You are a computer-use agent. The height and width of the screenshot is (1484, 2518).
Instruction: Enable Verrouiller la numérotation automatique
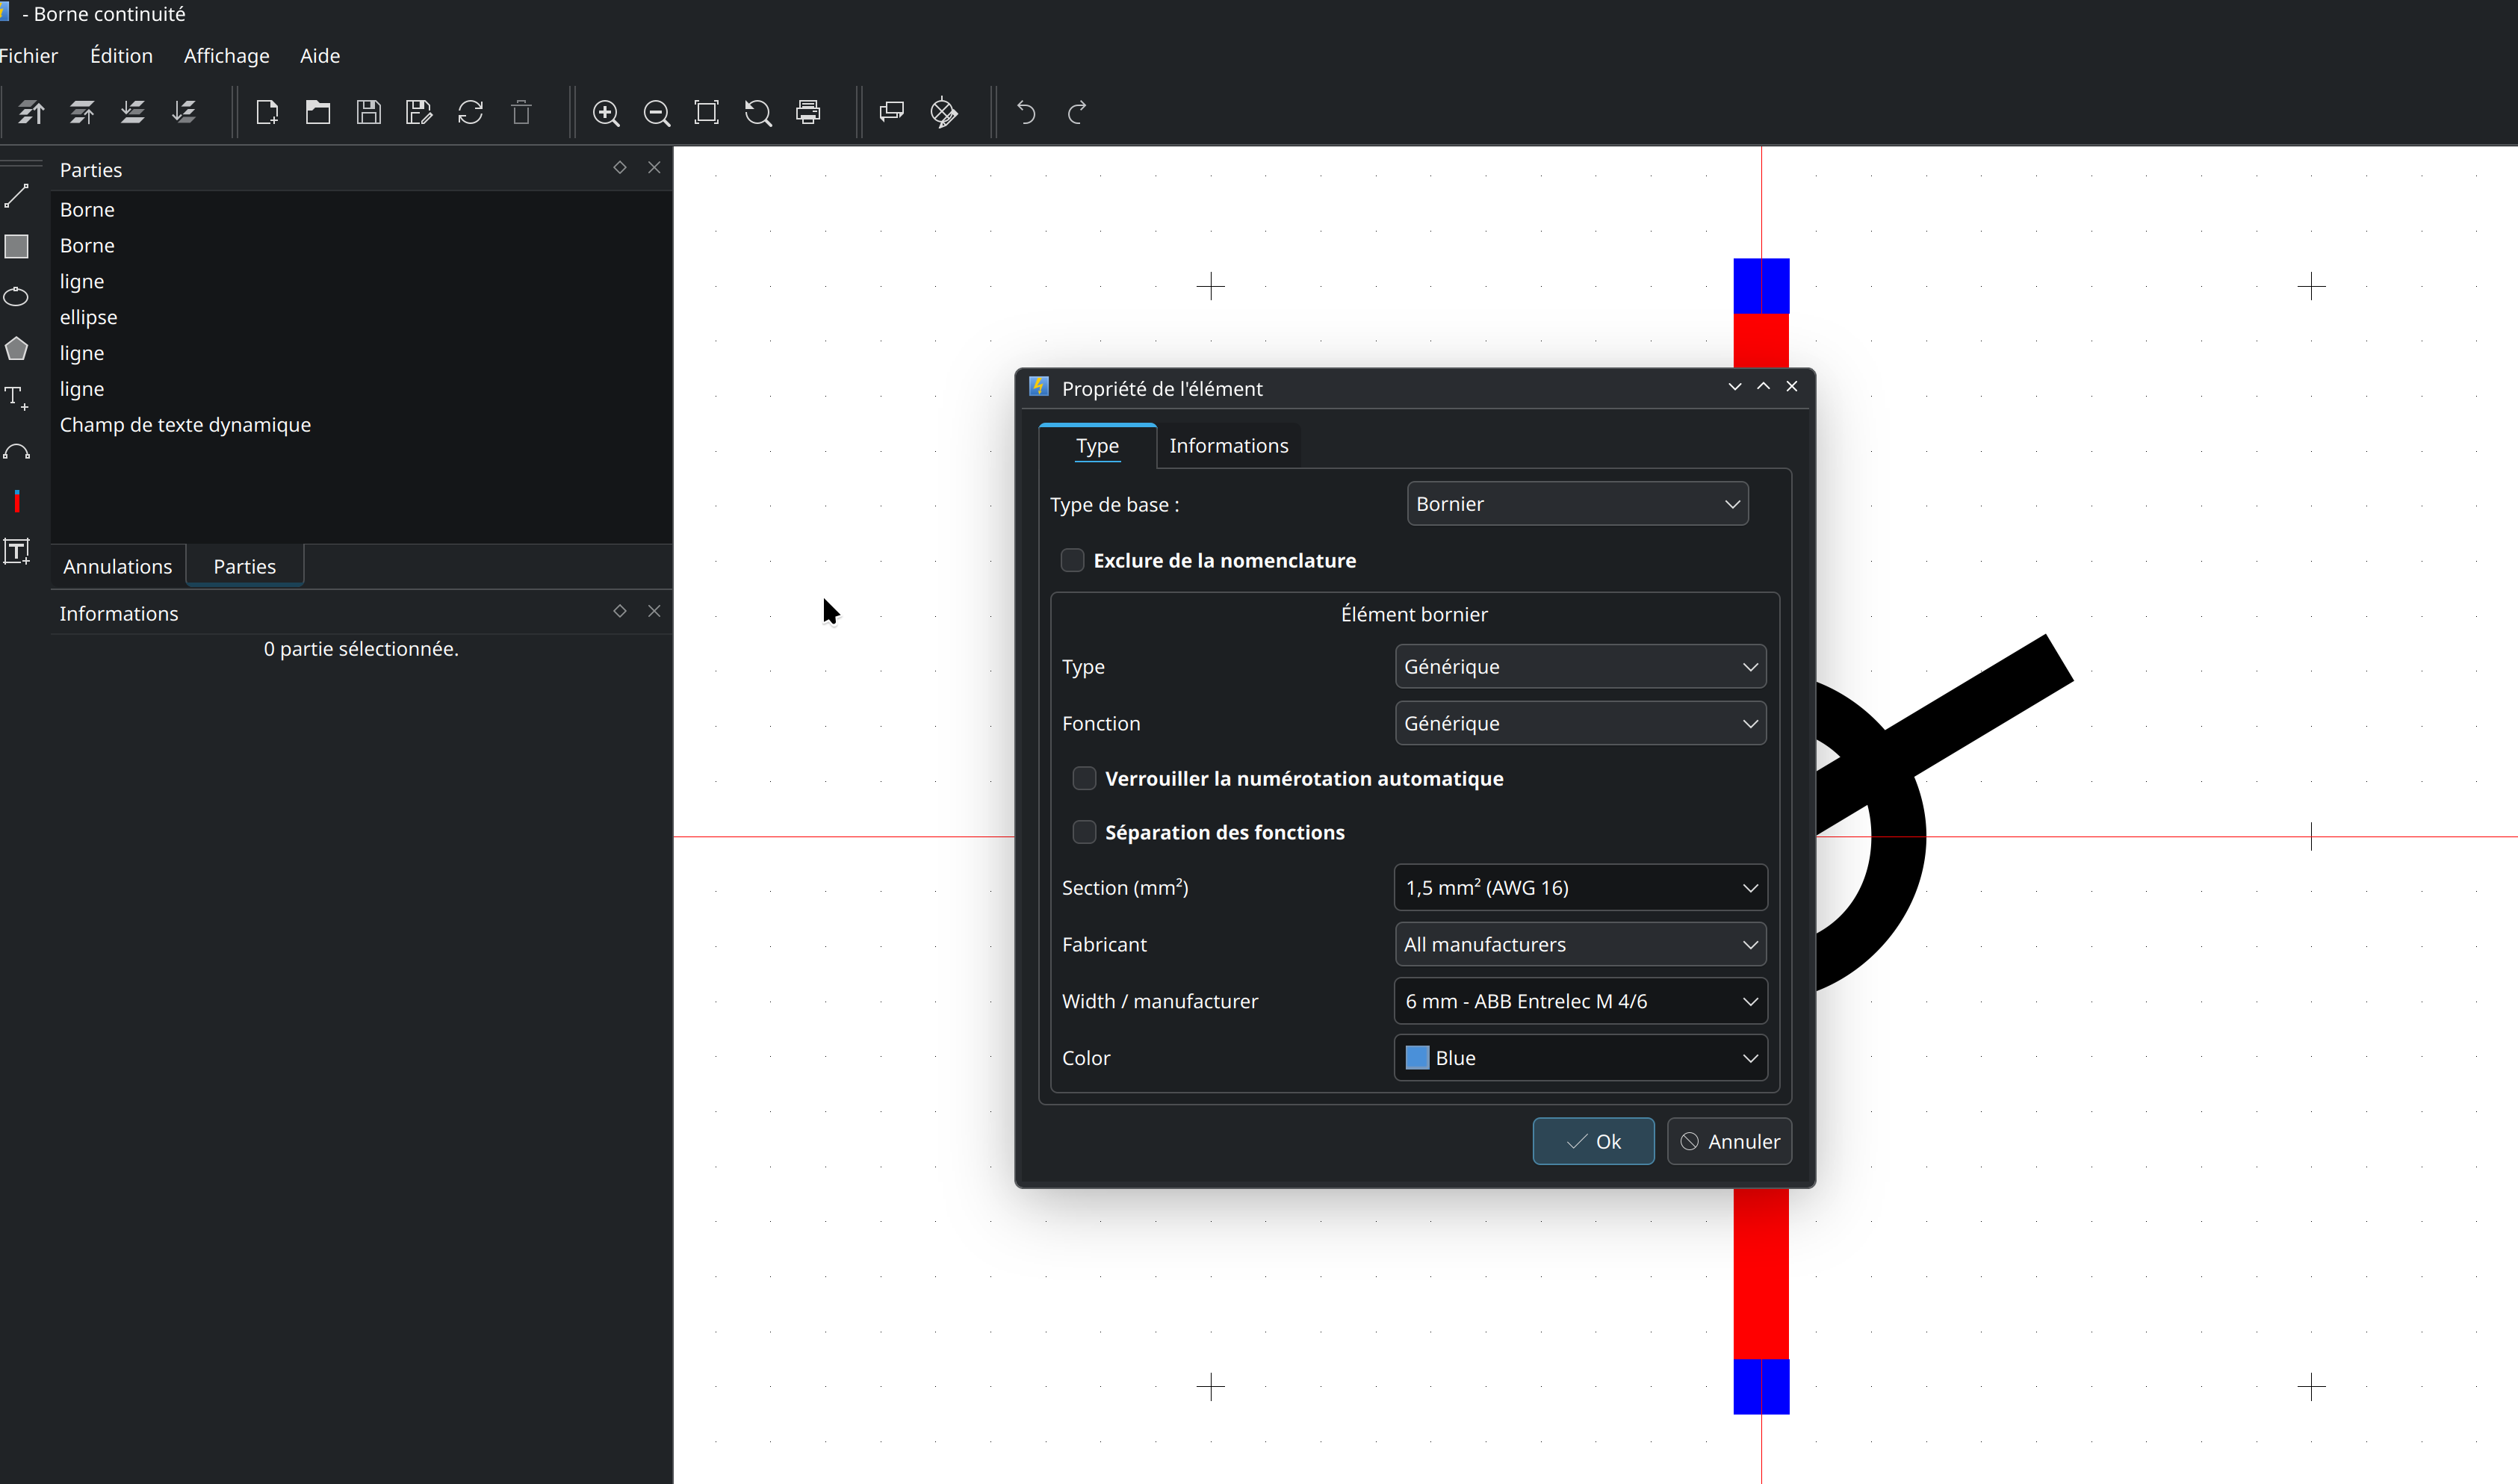[x=1084, y=778]
